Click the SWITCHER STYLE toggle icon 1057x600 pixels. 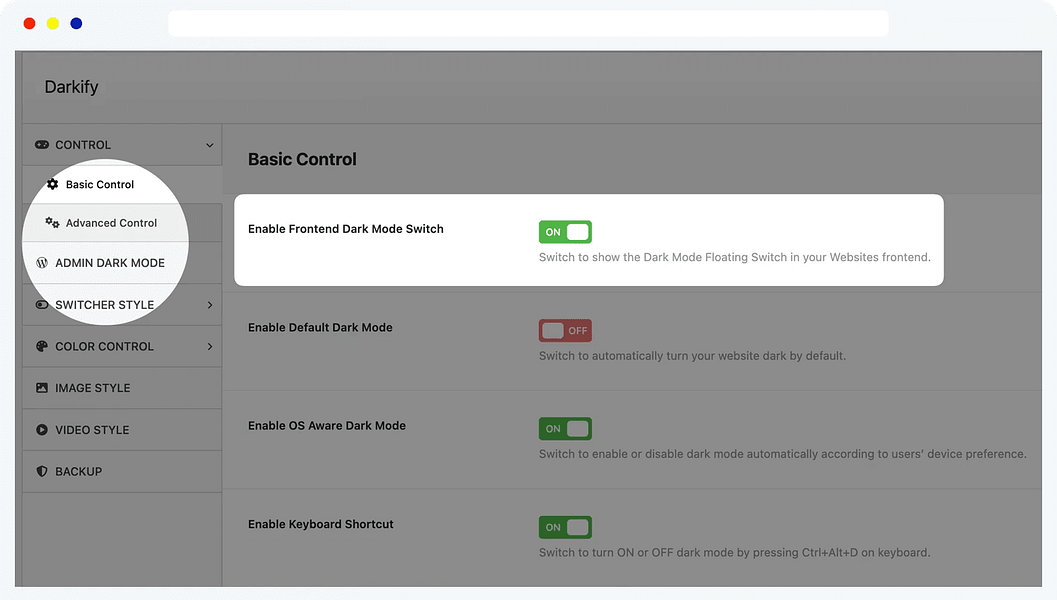click(x=42, y=305)
